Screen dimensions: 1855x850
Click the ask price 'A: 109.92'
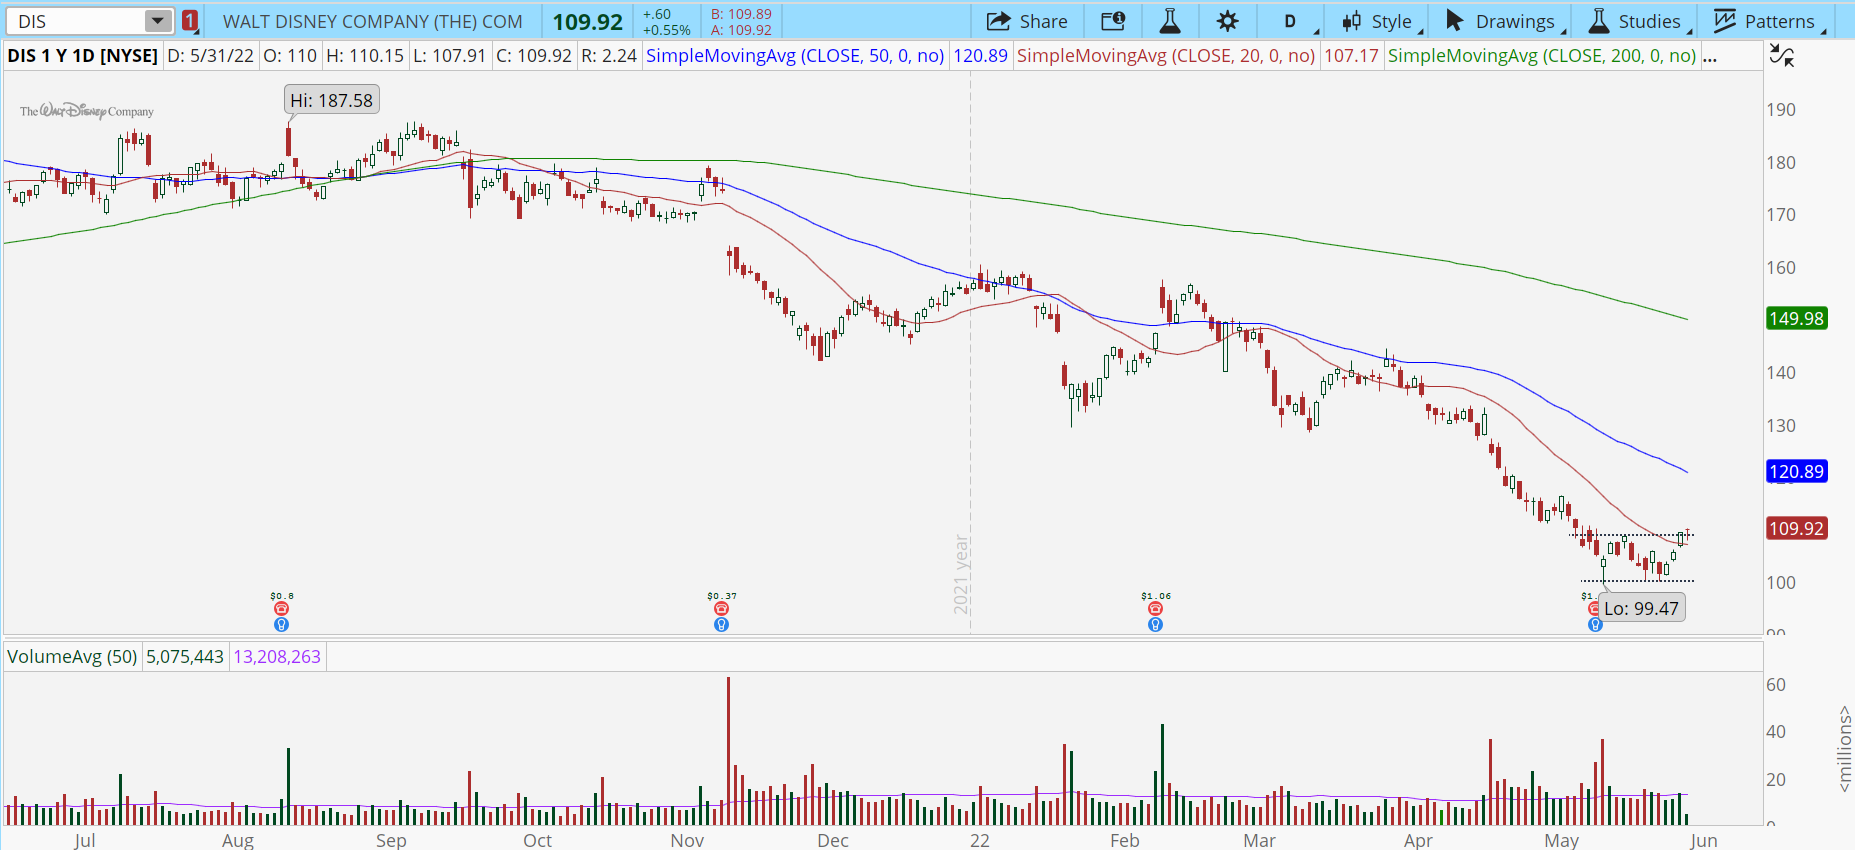tap(741, 30)
